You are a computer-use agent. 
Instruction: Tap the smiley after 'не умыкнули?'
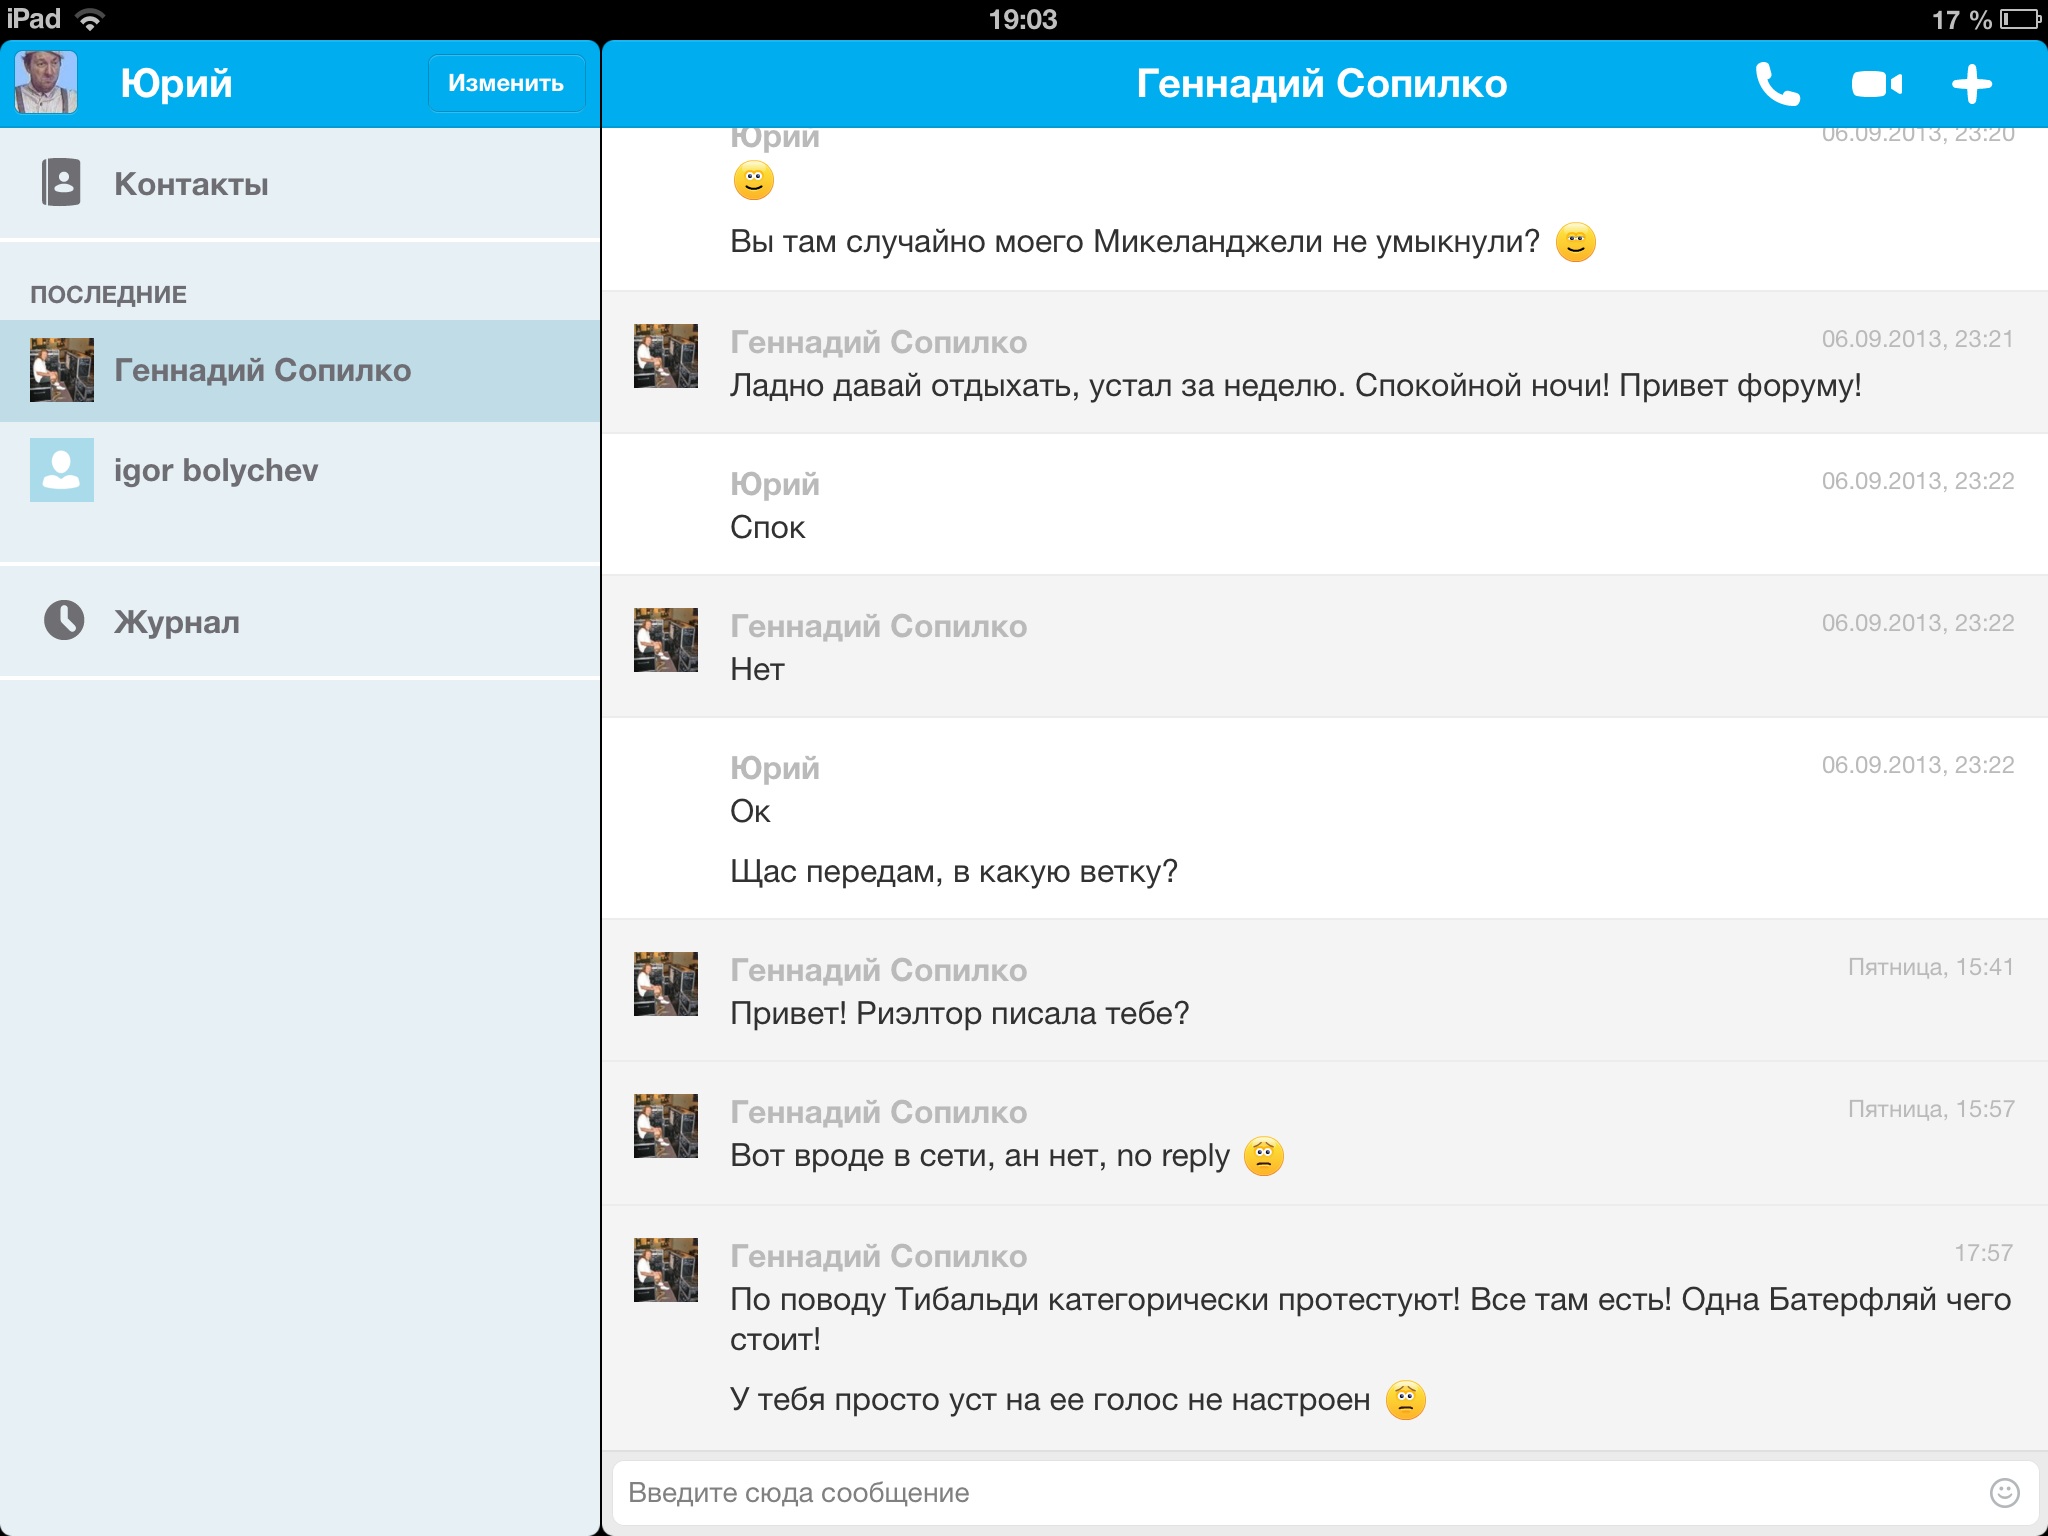(1575, 242)
